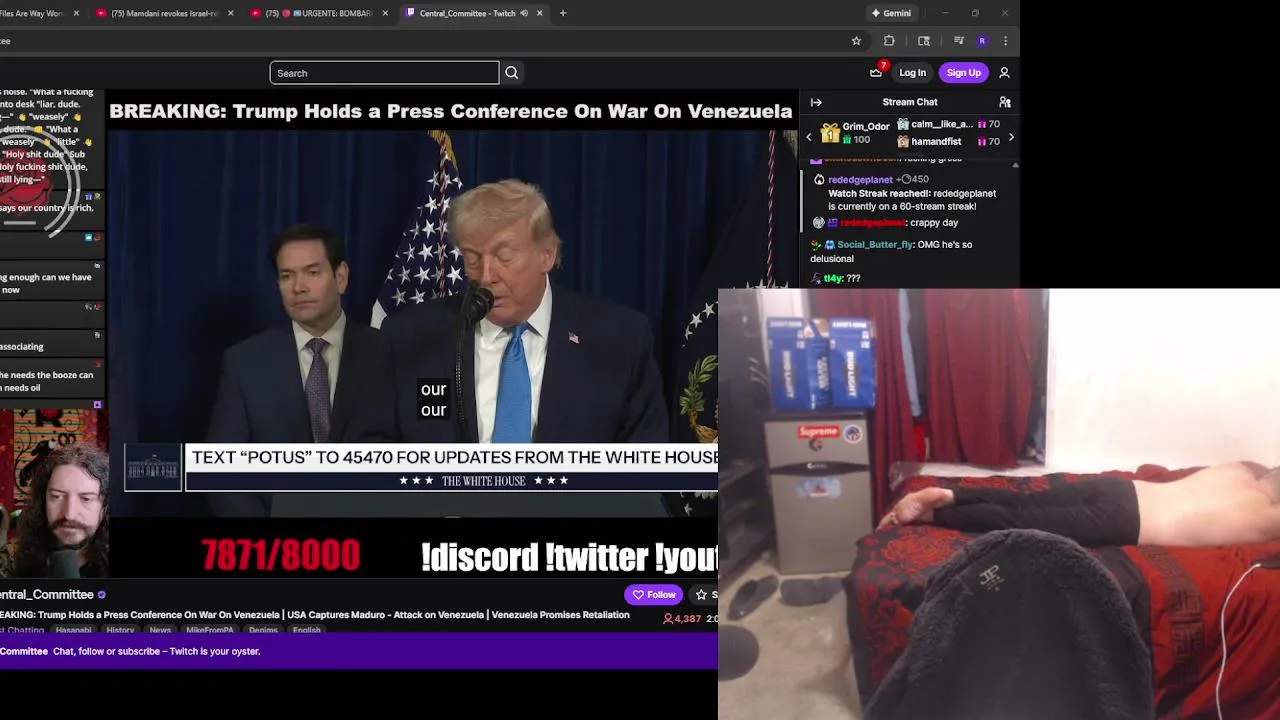The width and height of the screenshot is (1280, 720).
Task: Click the Central_Committee verified badge
Action: (101, 595)
